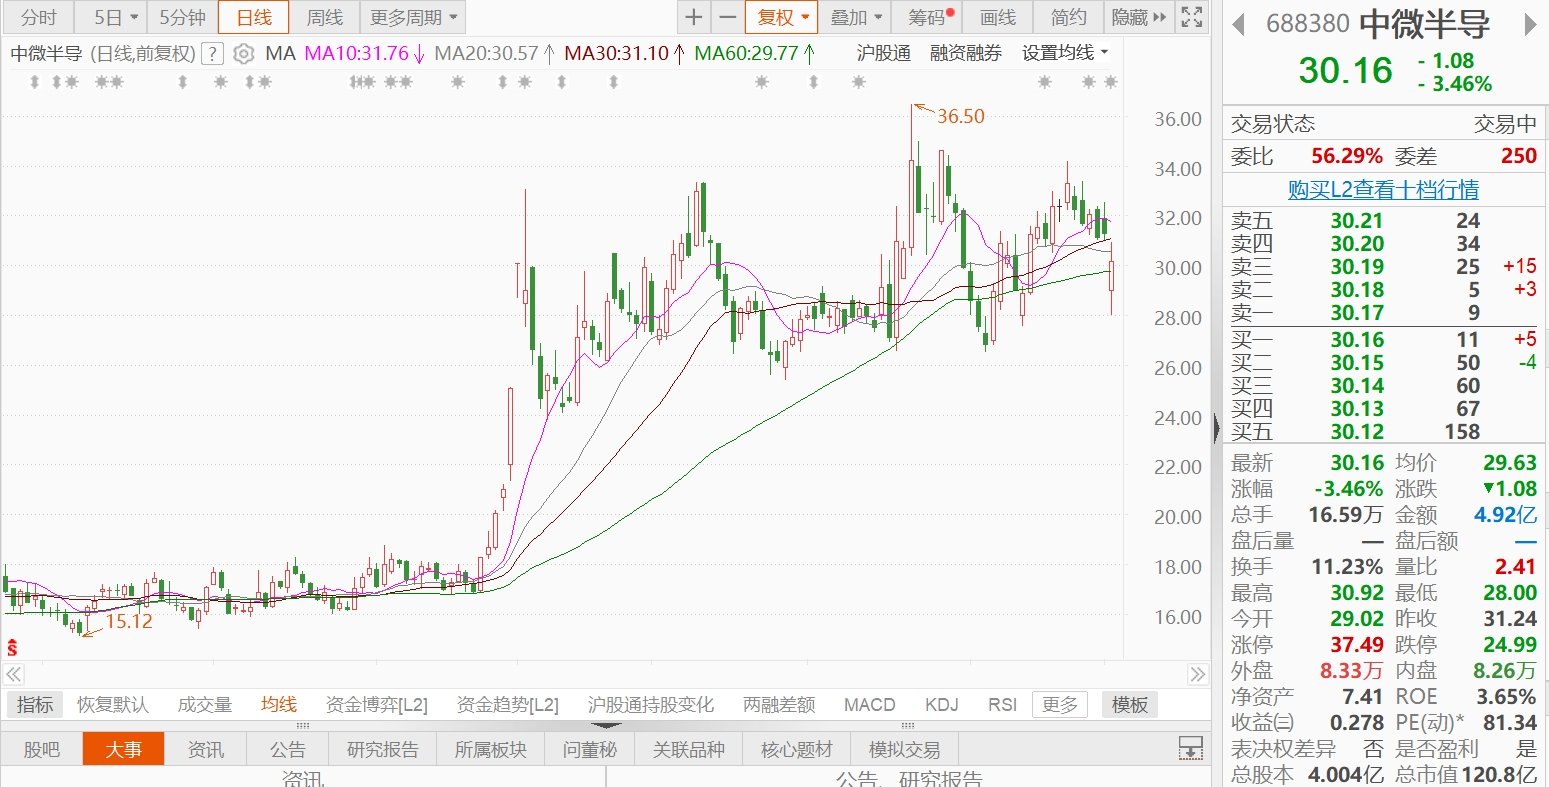The height and width of the screenshot is (787, 1549).
Task: Collapse bottom panel with dock icon
Action: (x=1190, y=748)
